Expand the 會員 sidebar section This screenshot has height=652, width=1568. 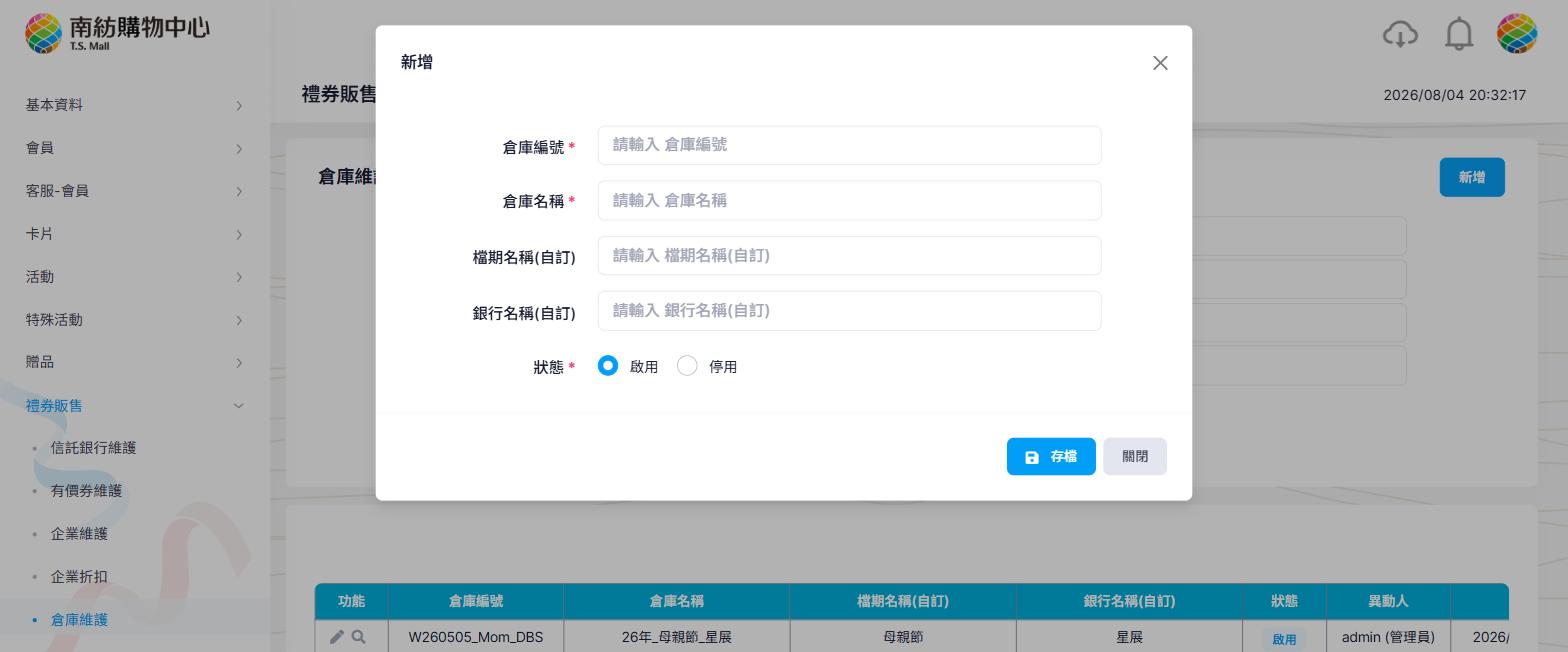tap(135, 148)
